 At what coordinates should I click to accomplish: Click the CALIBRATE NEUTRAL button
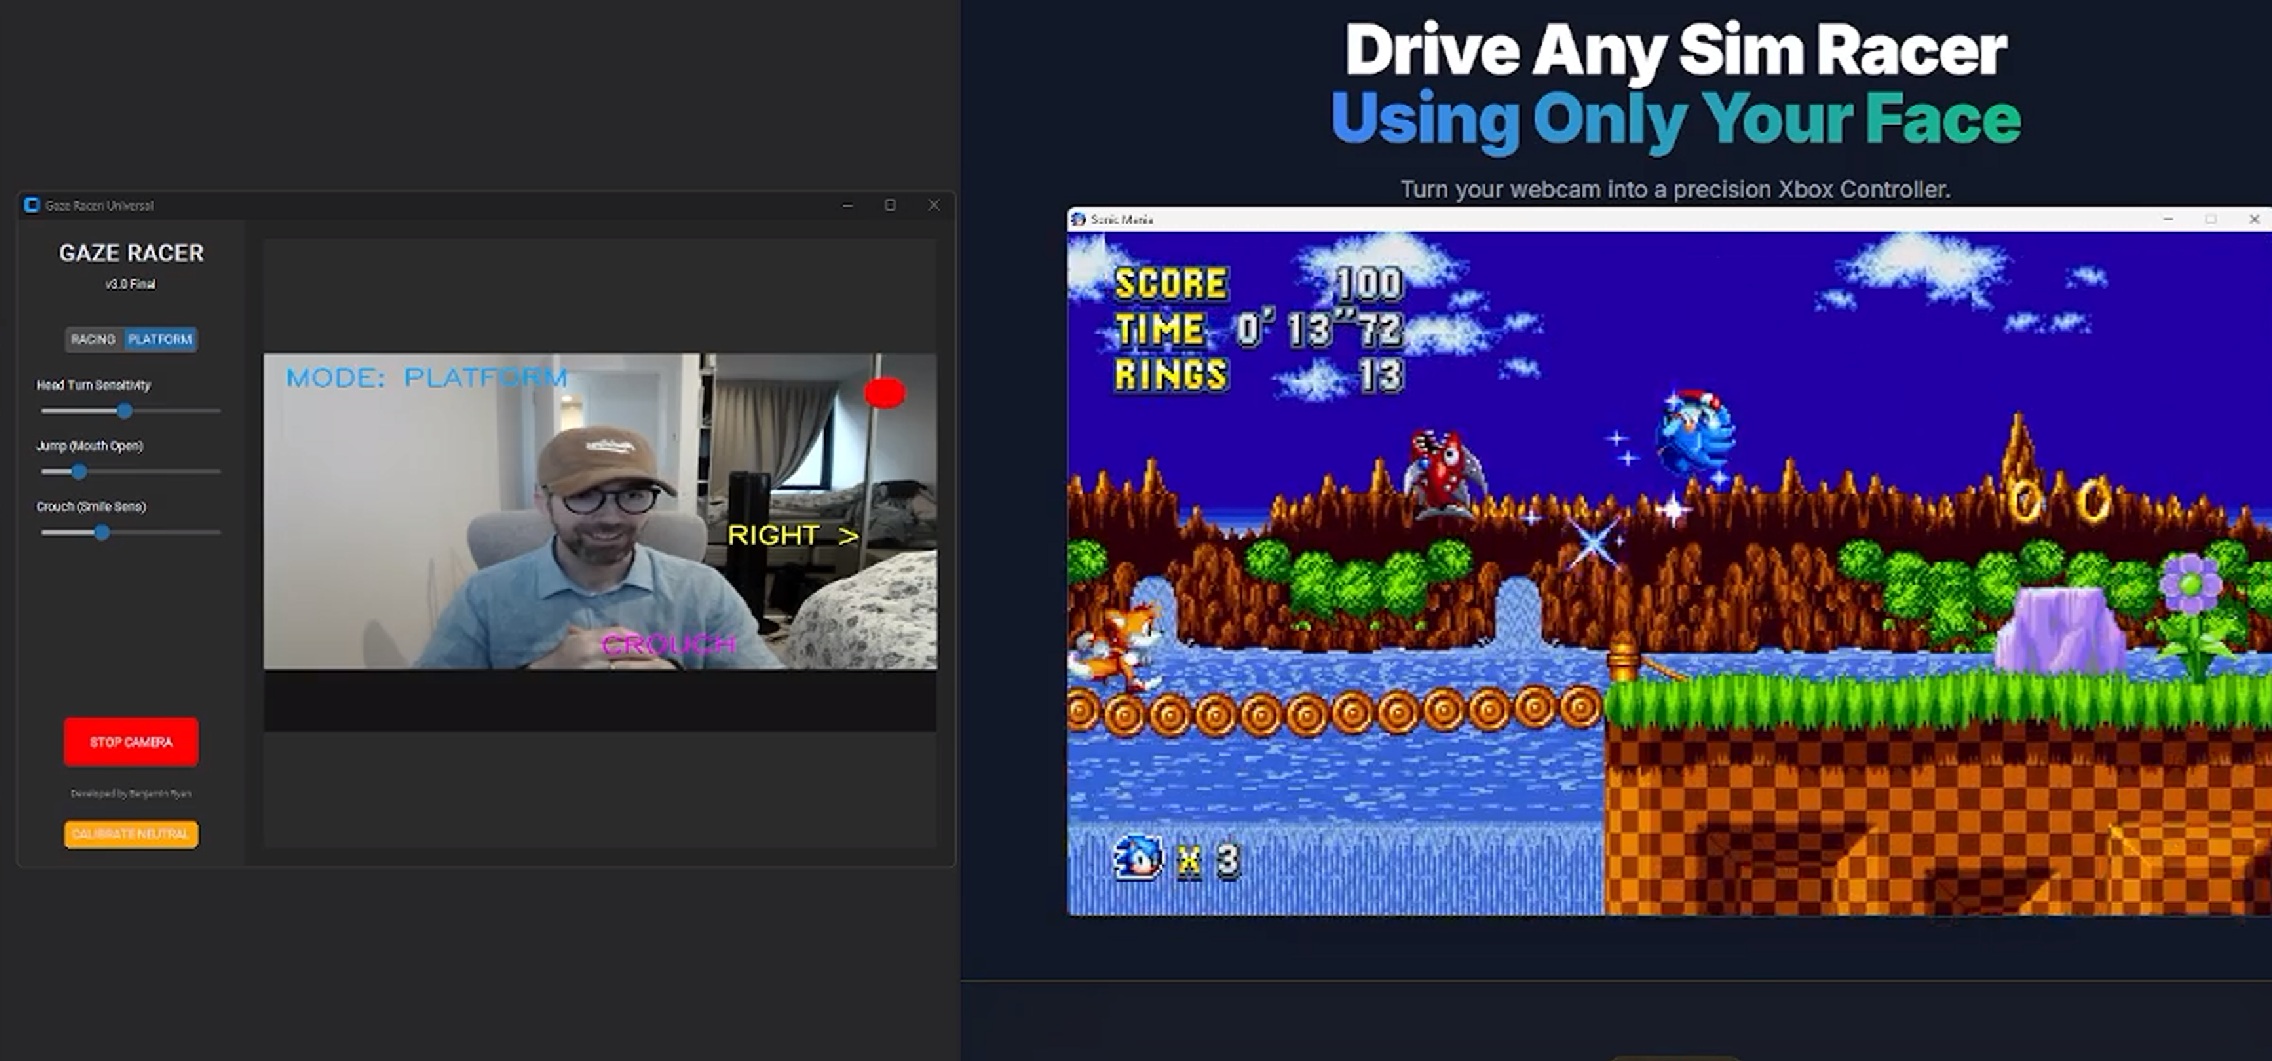[131, 834]
